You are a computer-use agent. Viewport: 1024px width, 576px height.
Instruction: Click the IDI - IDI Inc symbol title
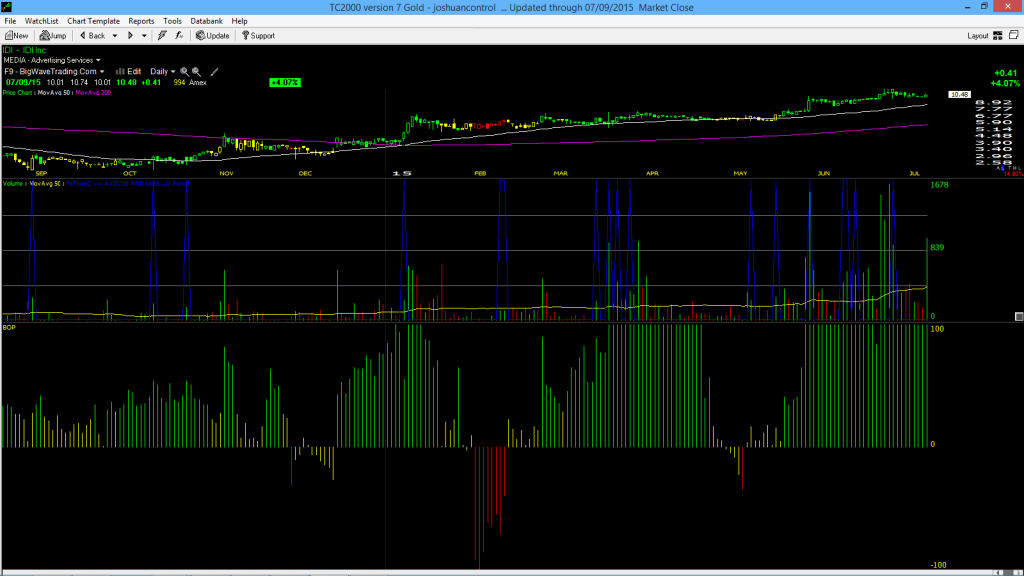(x=25, y=50)
